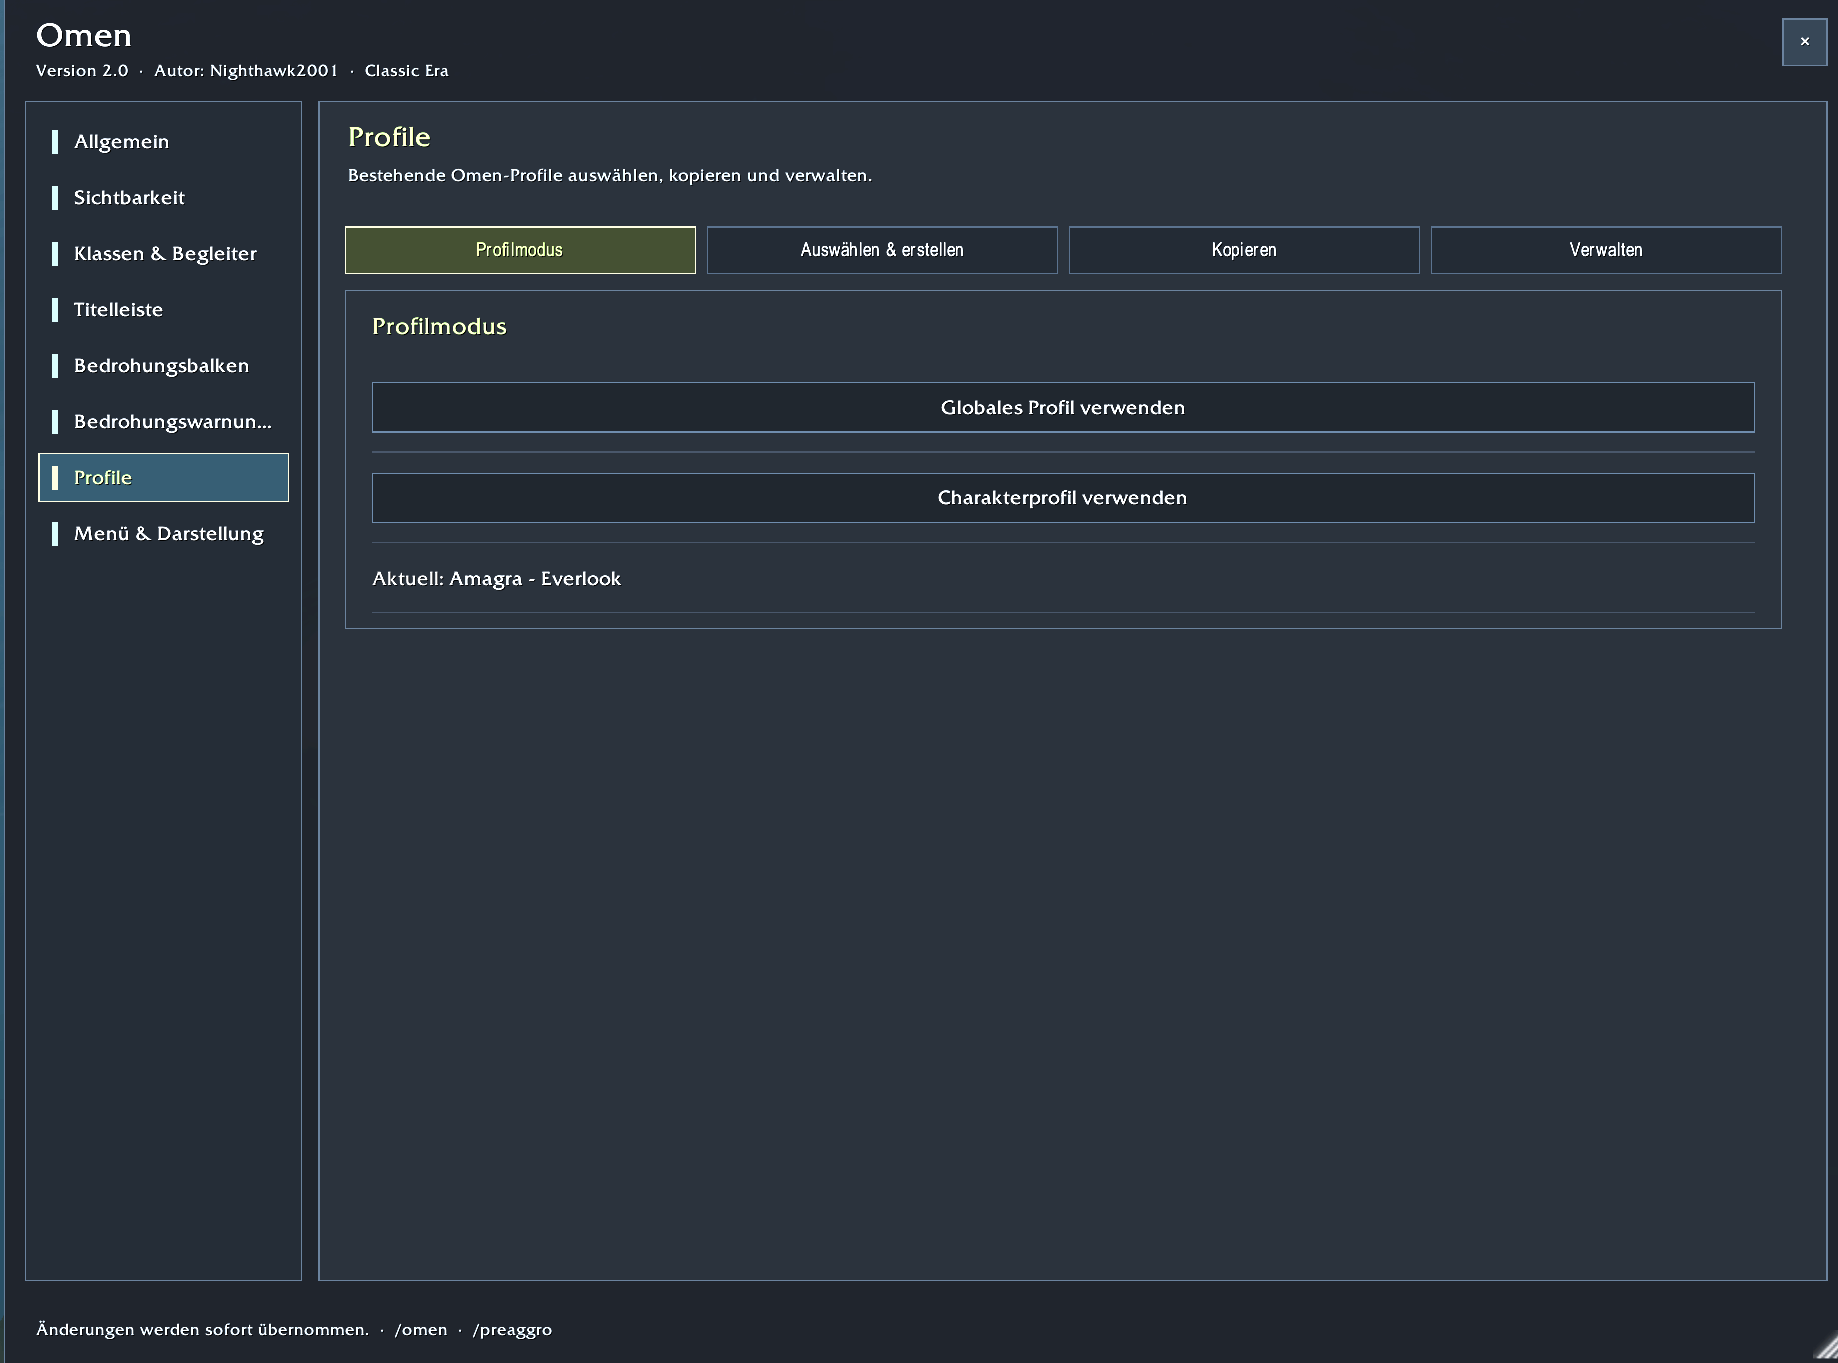Click the 'Classic Era' header text
1838x1363 pixels.
(x=406, y=70)
